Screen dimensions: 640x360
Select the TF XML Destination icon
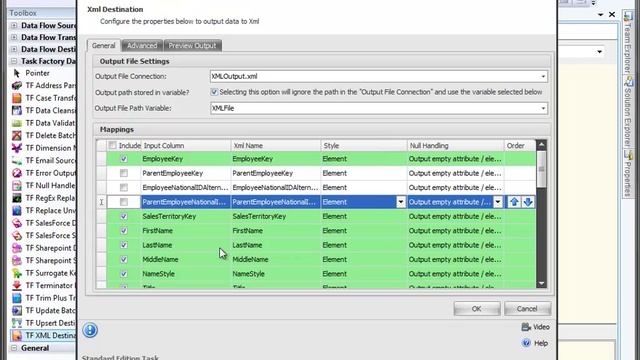17,336
